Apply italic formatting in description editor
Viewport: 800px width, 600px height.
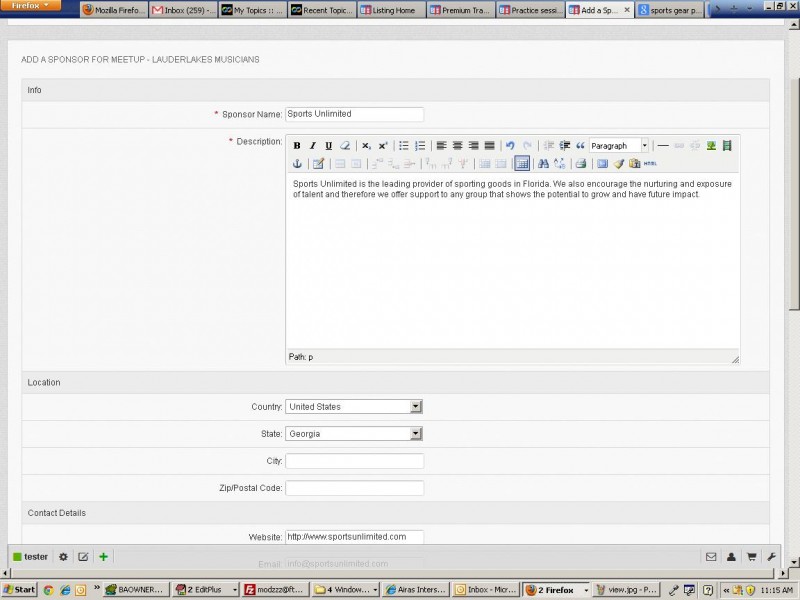pos(313,146)
